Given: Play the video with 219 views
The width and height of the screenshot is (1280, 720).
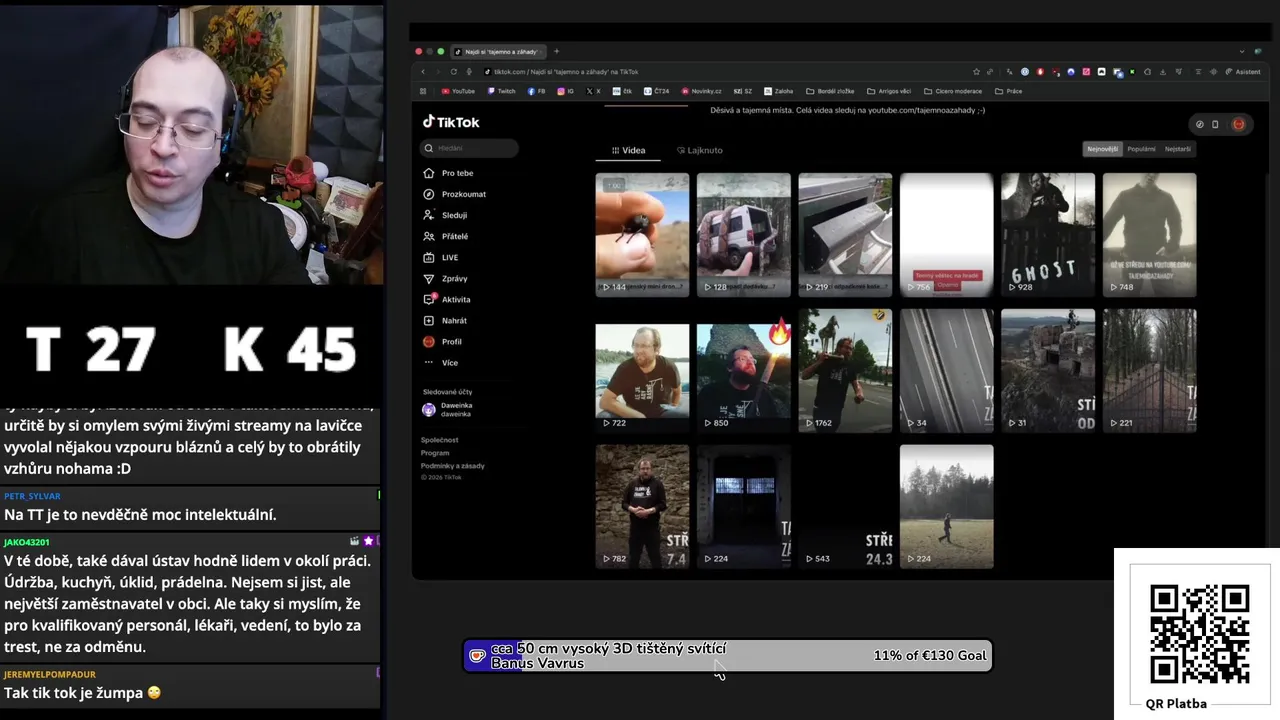Looking at the screenshot, I should pyautogui.click(x=845, y=235).
